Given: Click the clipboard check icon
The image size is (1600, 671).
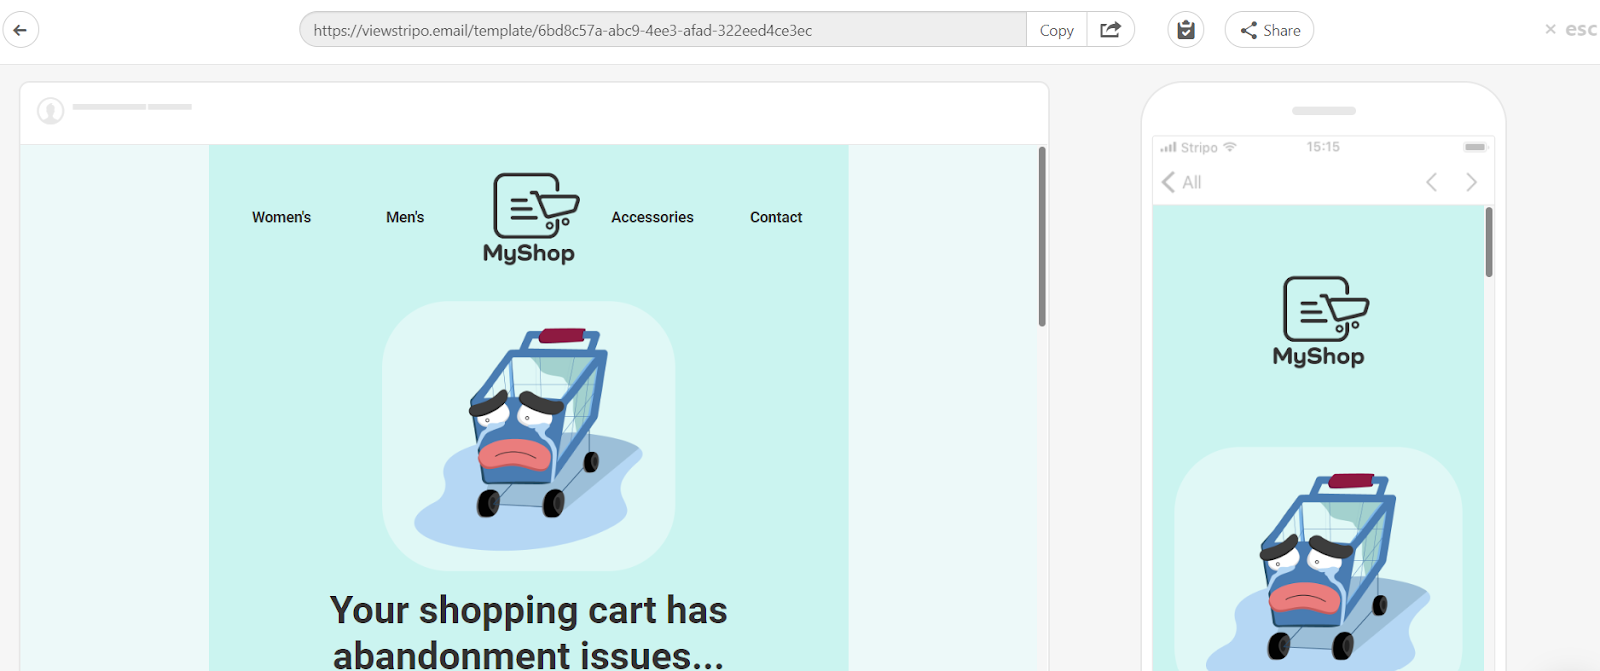Looking at the screenshot, I should (1186, 30).
